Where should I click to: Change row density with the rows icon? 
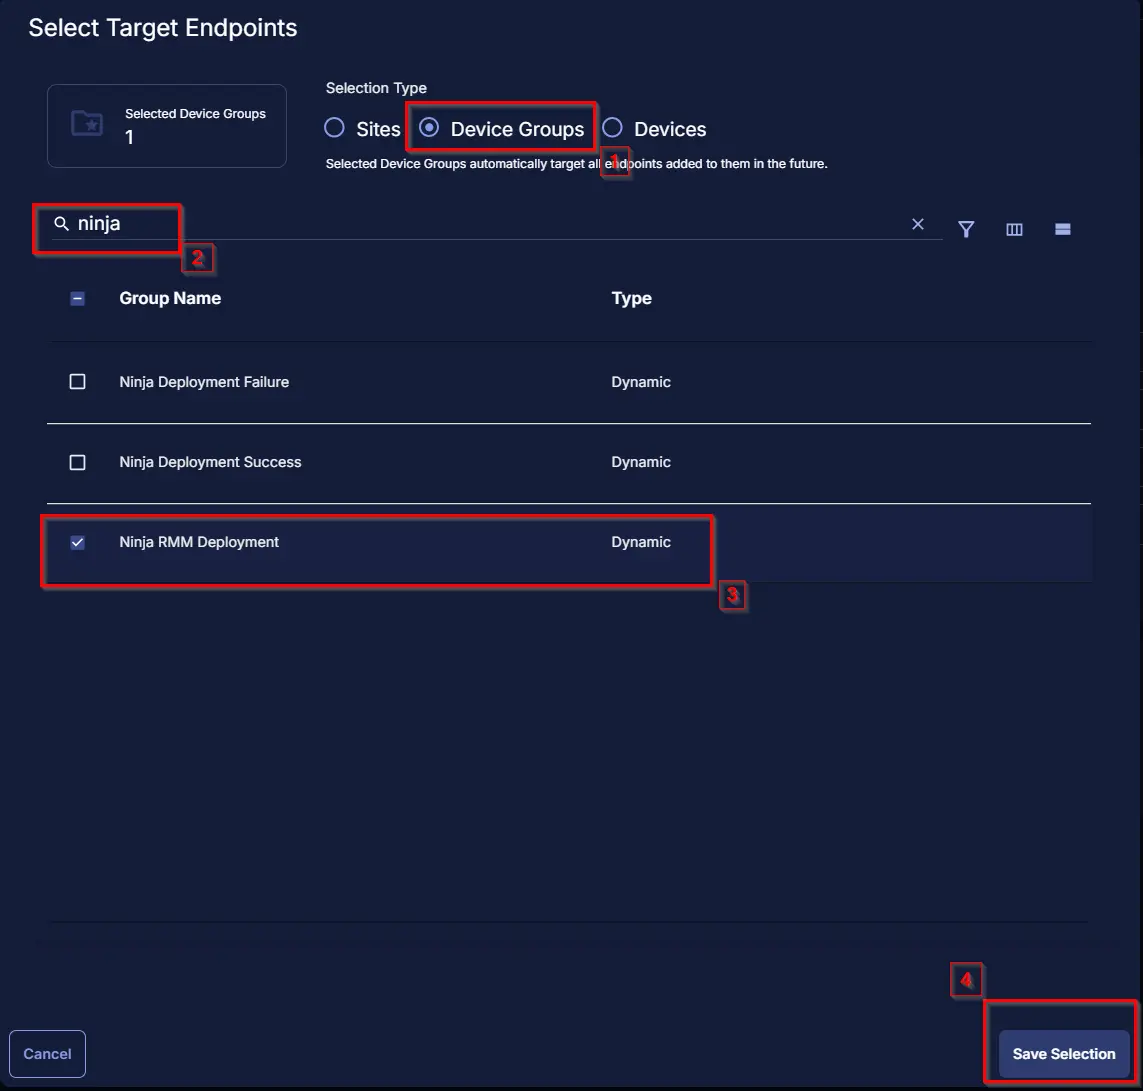1063,230
